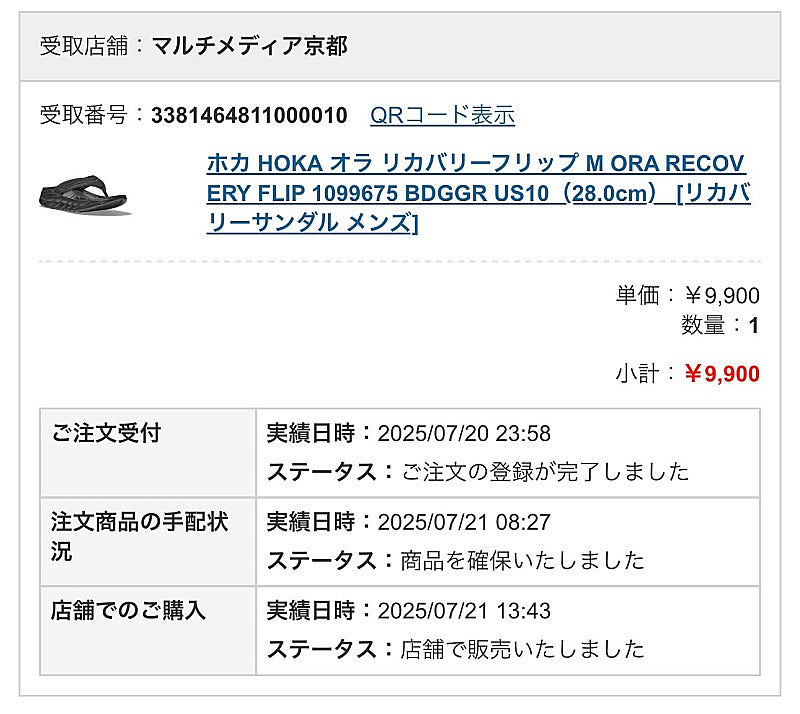Image resolution: width=800 pixels, height=714 pixels.
Task: Click the black sandal product thumbnail
Action: click(84, 194)
